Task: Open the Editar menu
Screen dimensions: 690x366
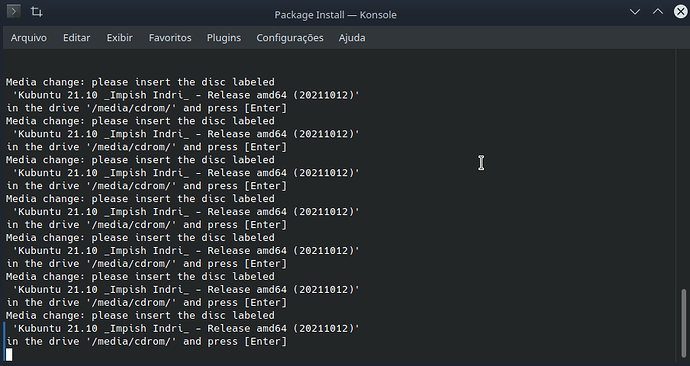Action: [x=77, y=38]
